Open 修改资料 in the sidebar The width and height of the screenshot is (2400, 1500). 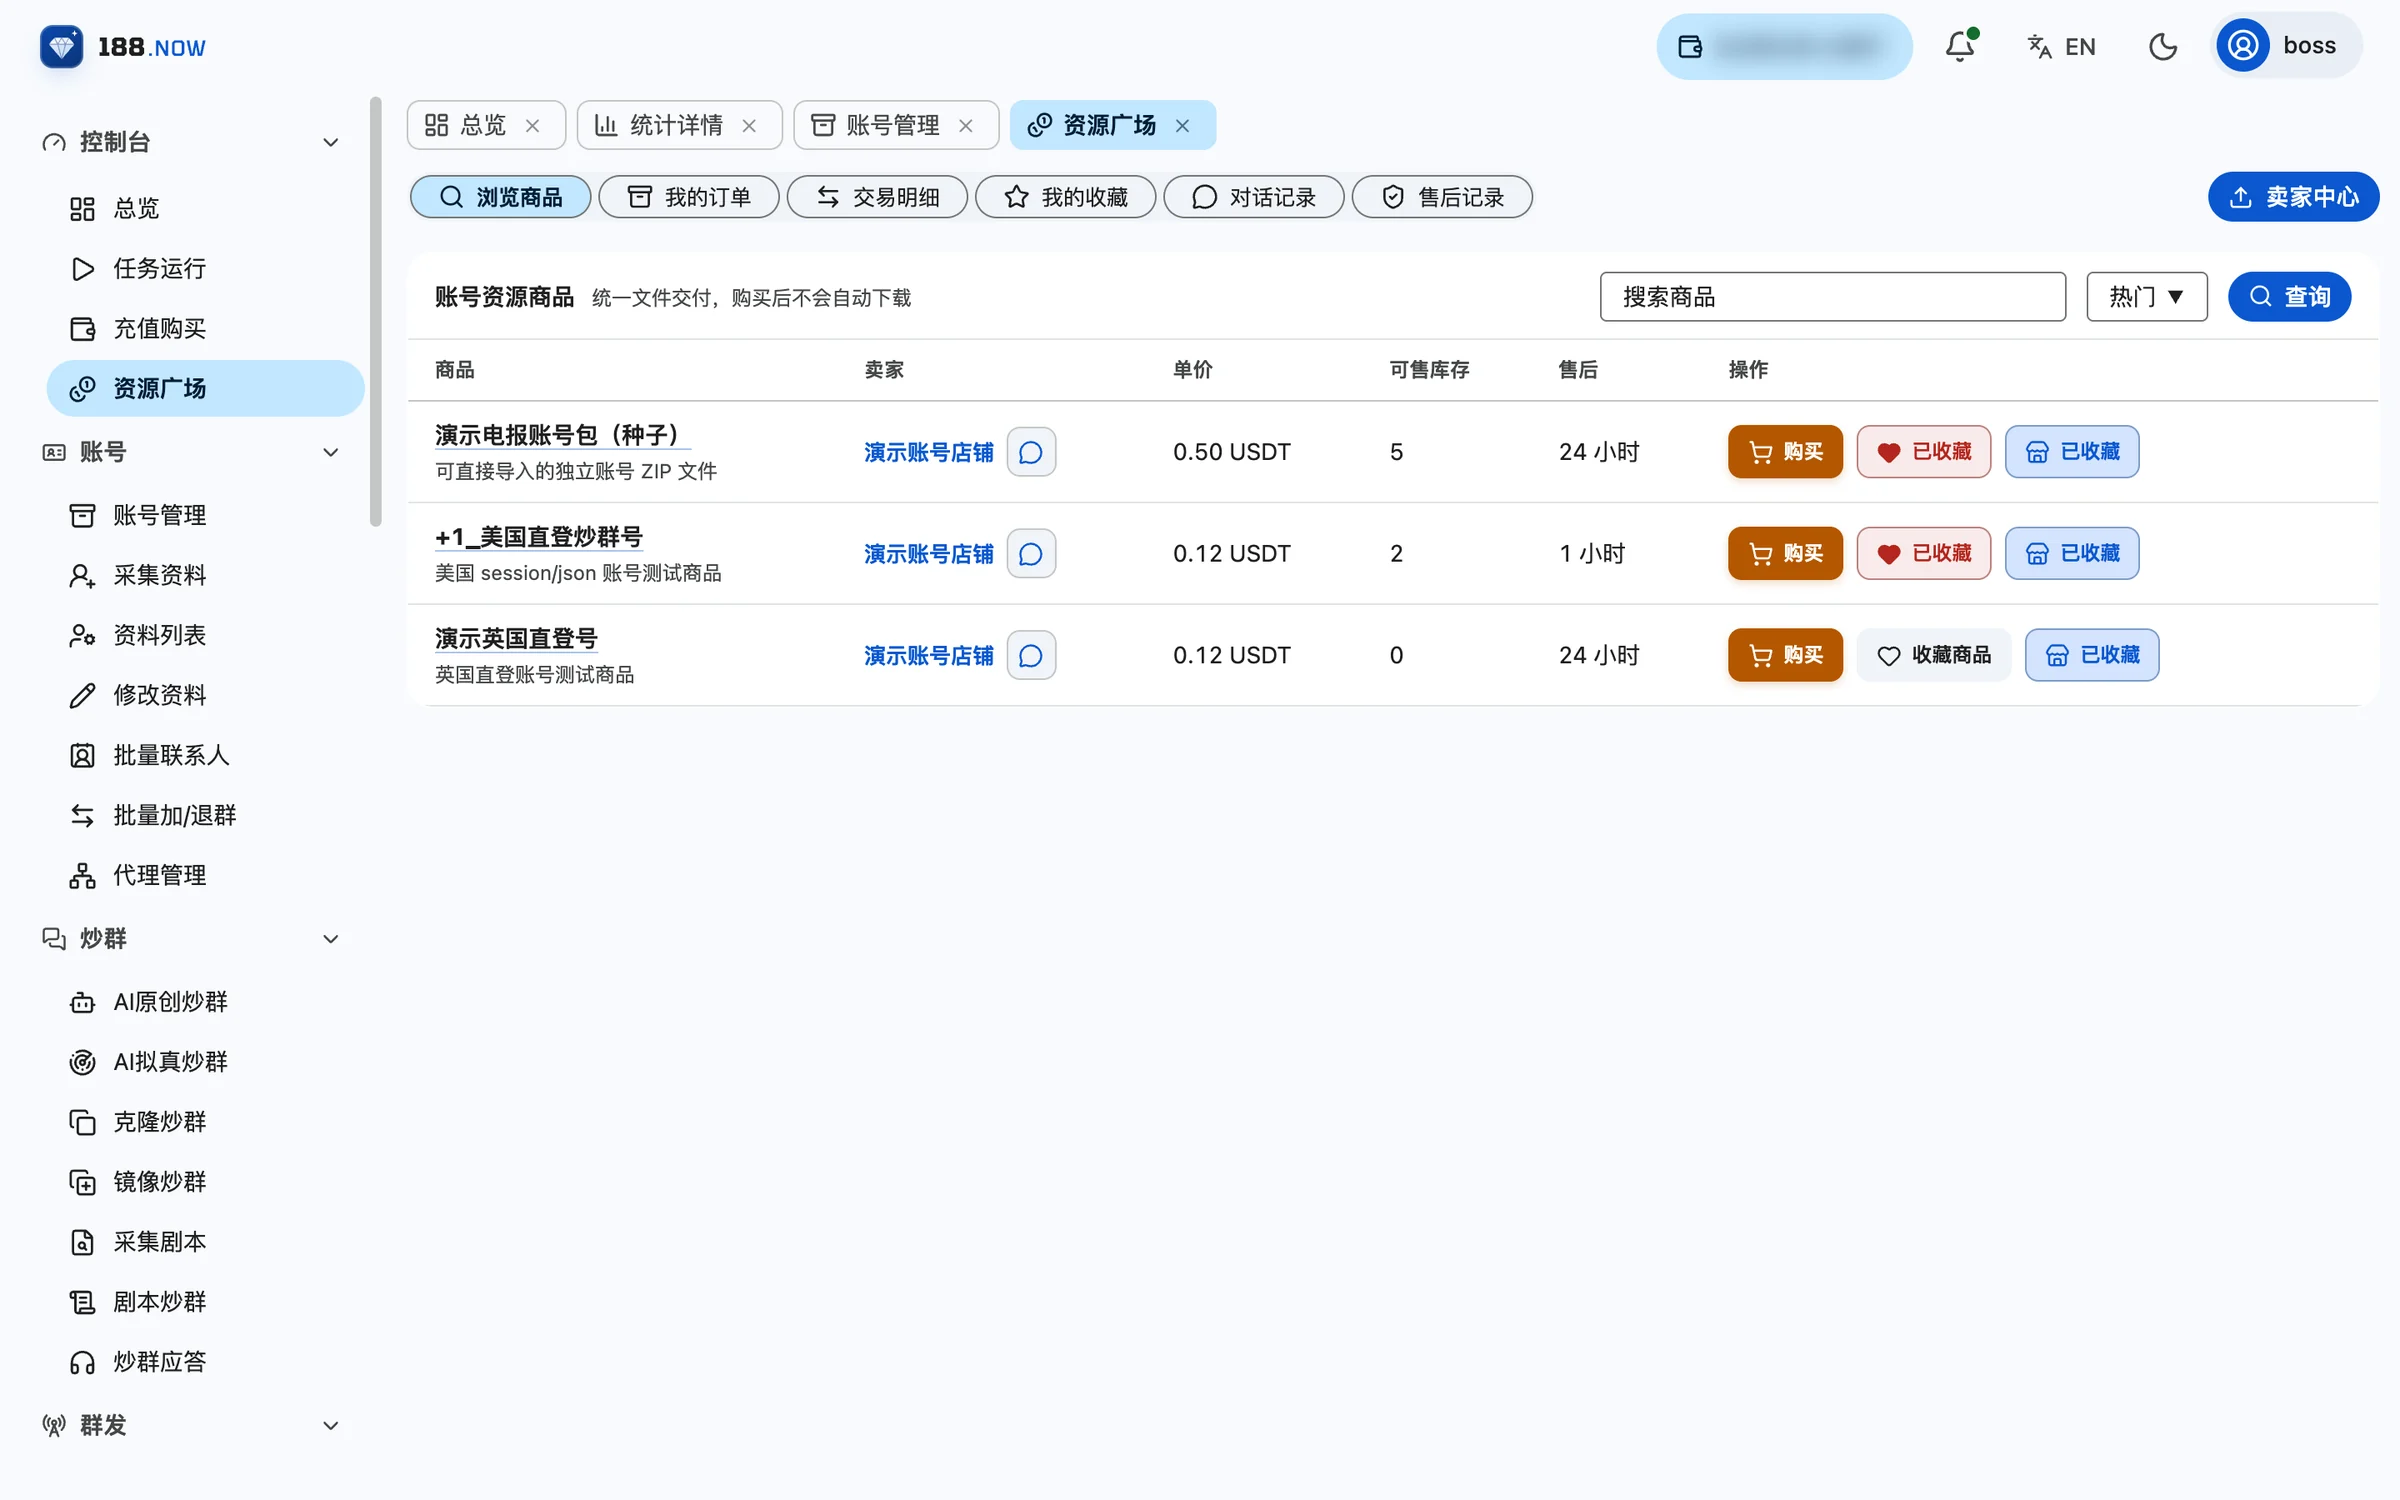[206, 695]
